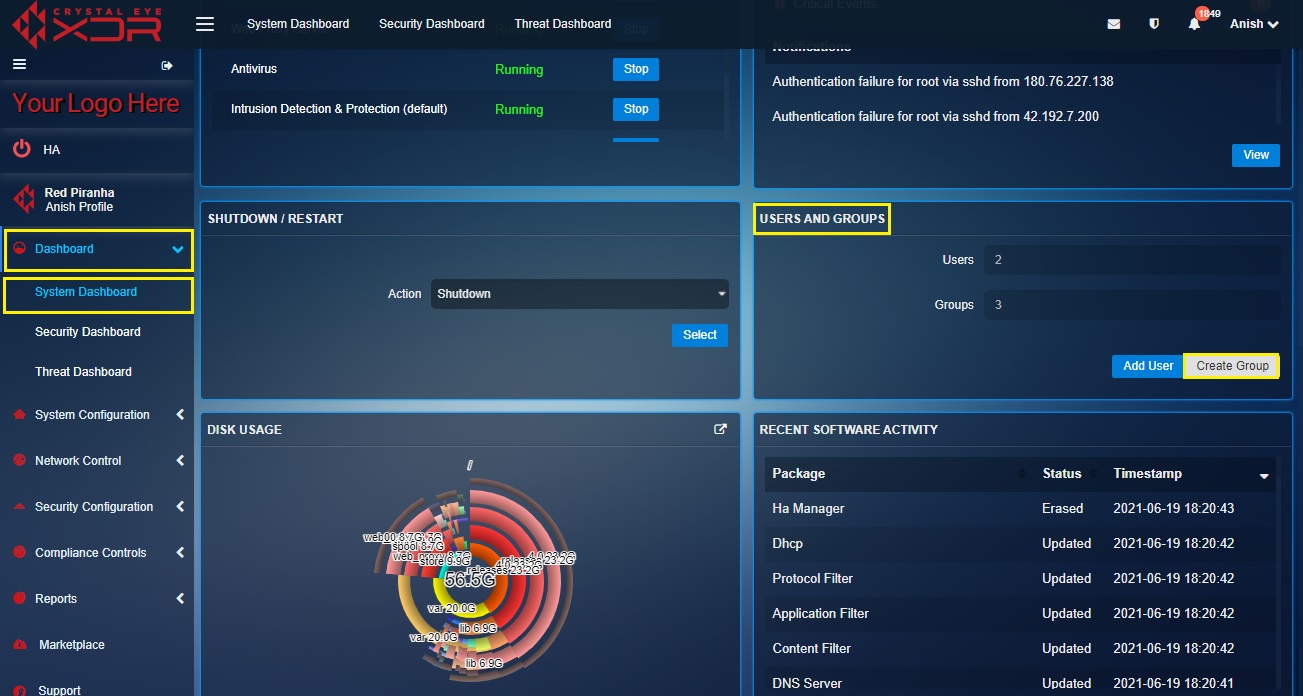Click the Status column header
Image resolution: width=1303 pixels, height=696 pixels.
pyautogui.click(x=1062, y=474)
